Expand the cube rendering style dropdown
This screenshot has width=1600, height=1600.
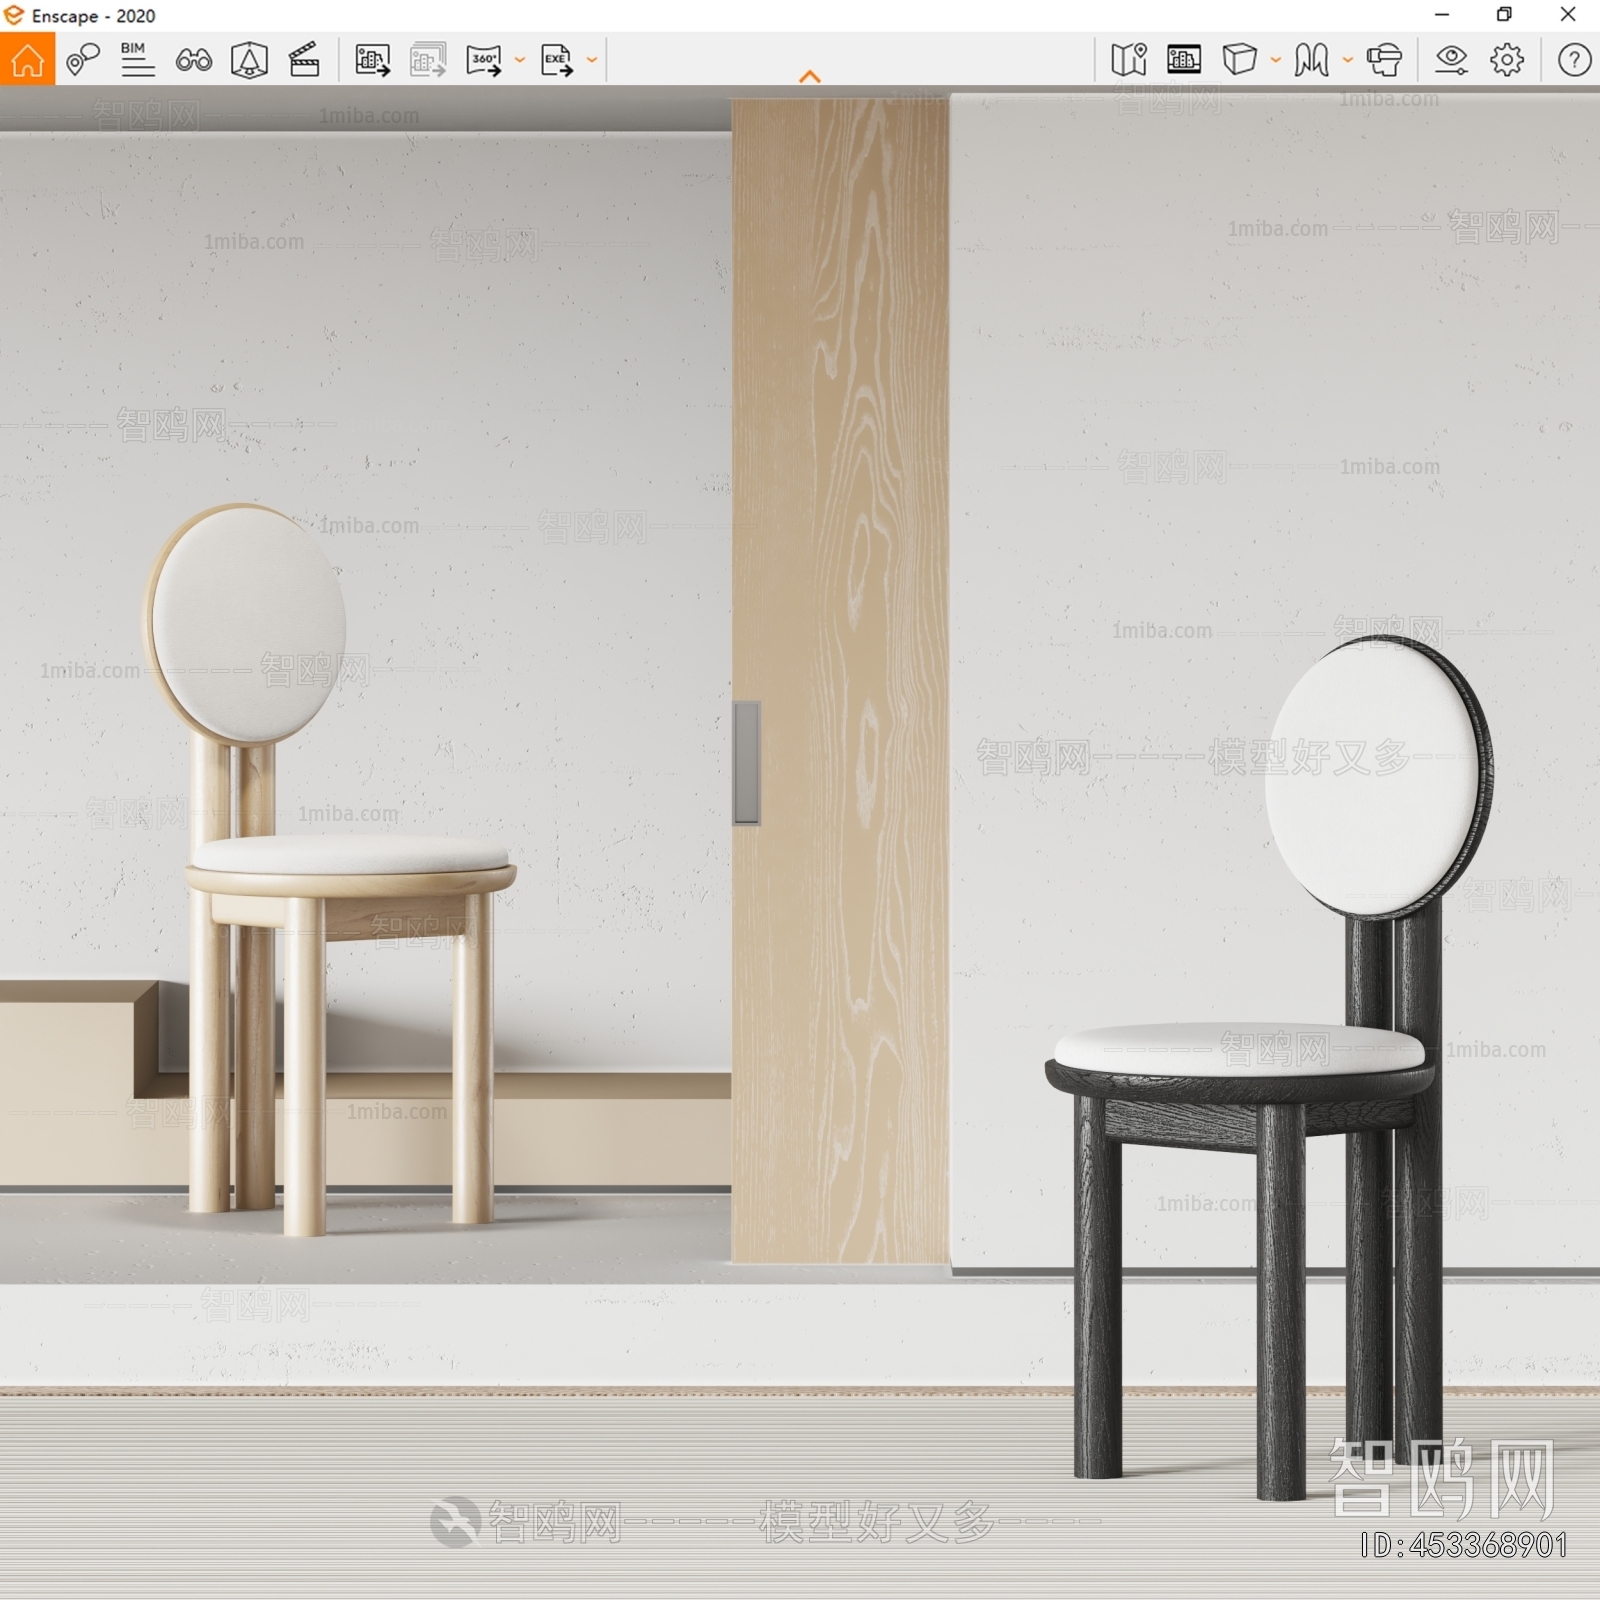1276,60
